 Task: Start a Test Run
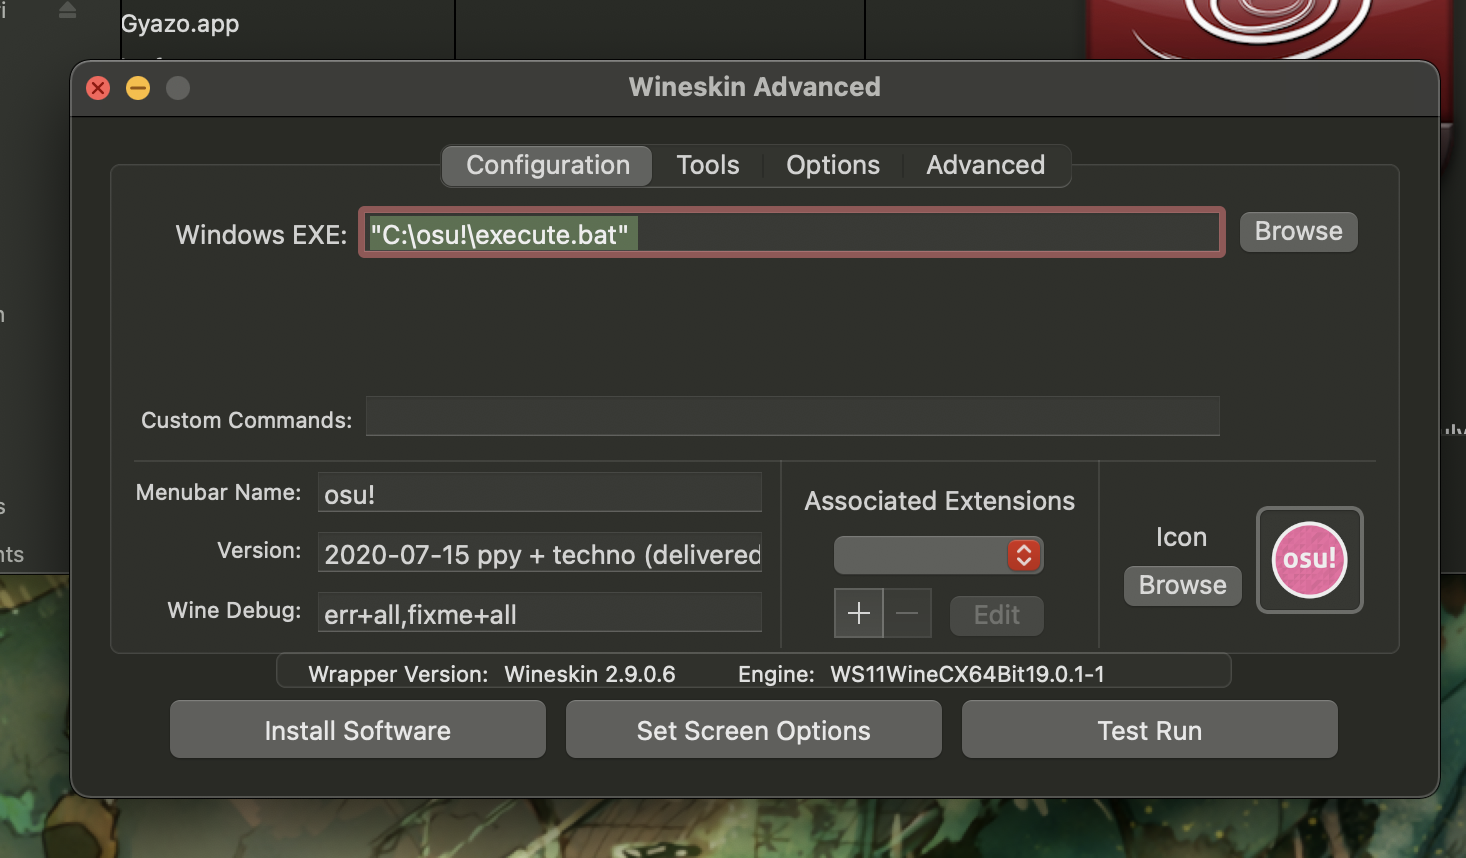pyautogui.click(x=1150, y=730)
